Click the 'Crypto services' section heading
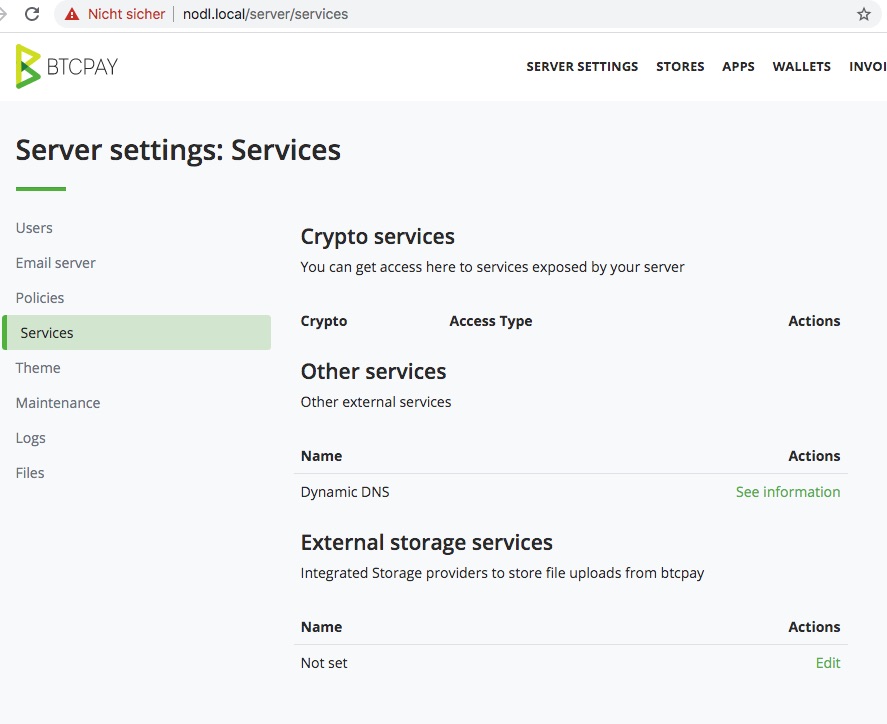Screen dimensions: 887x724 pyautogui.click(x=377, y=237)
